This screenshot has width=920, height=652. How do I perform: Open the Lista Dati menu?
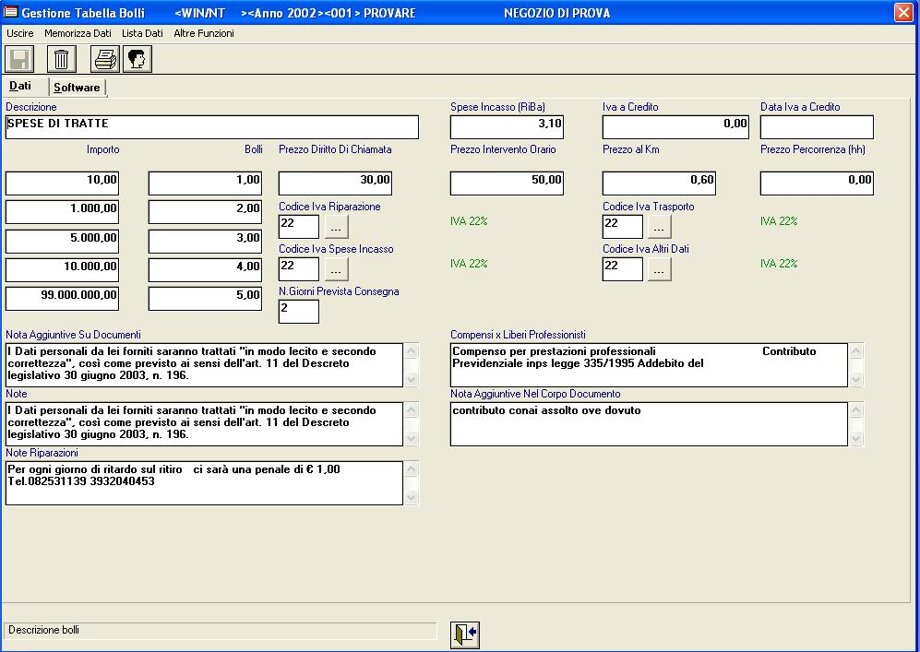[142, 33]
